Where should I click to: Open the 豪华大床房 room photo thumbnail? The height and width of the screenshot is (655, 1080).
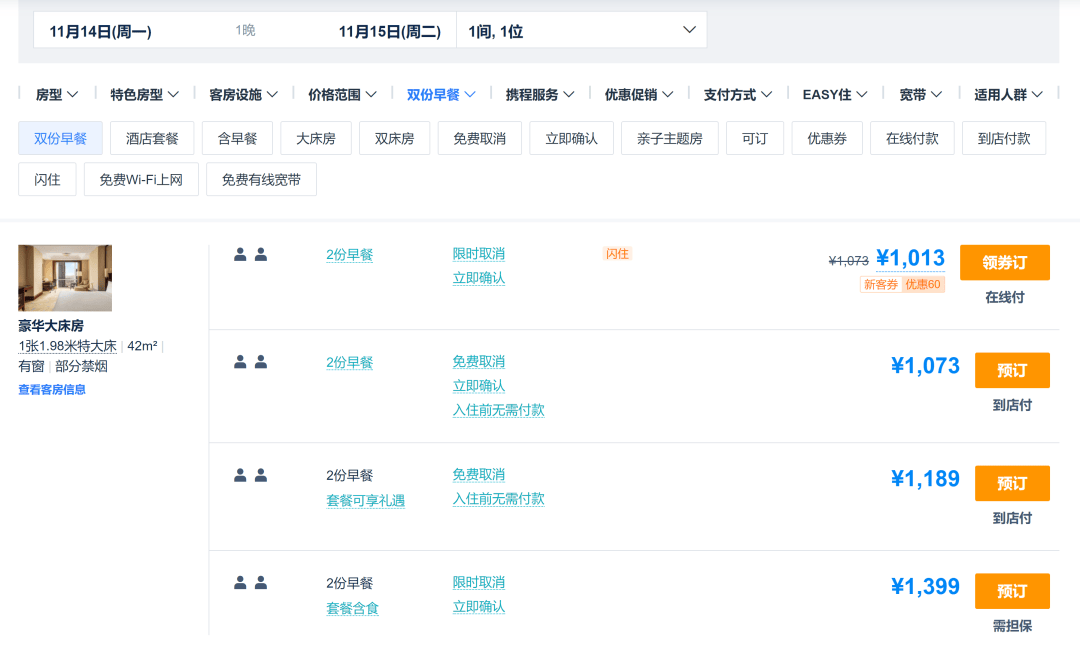65,278
